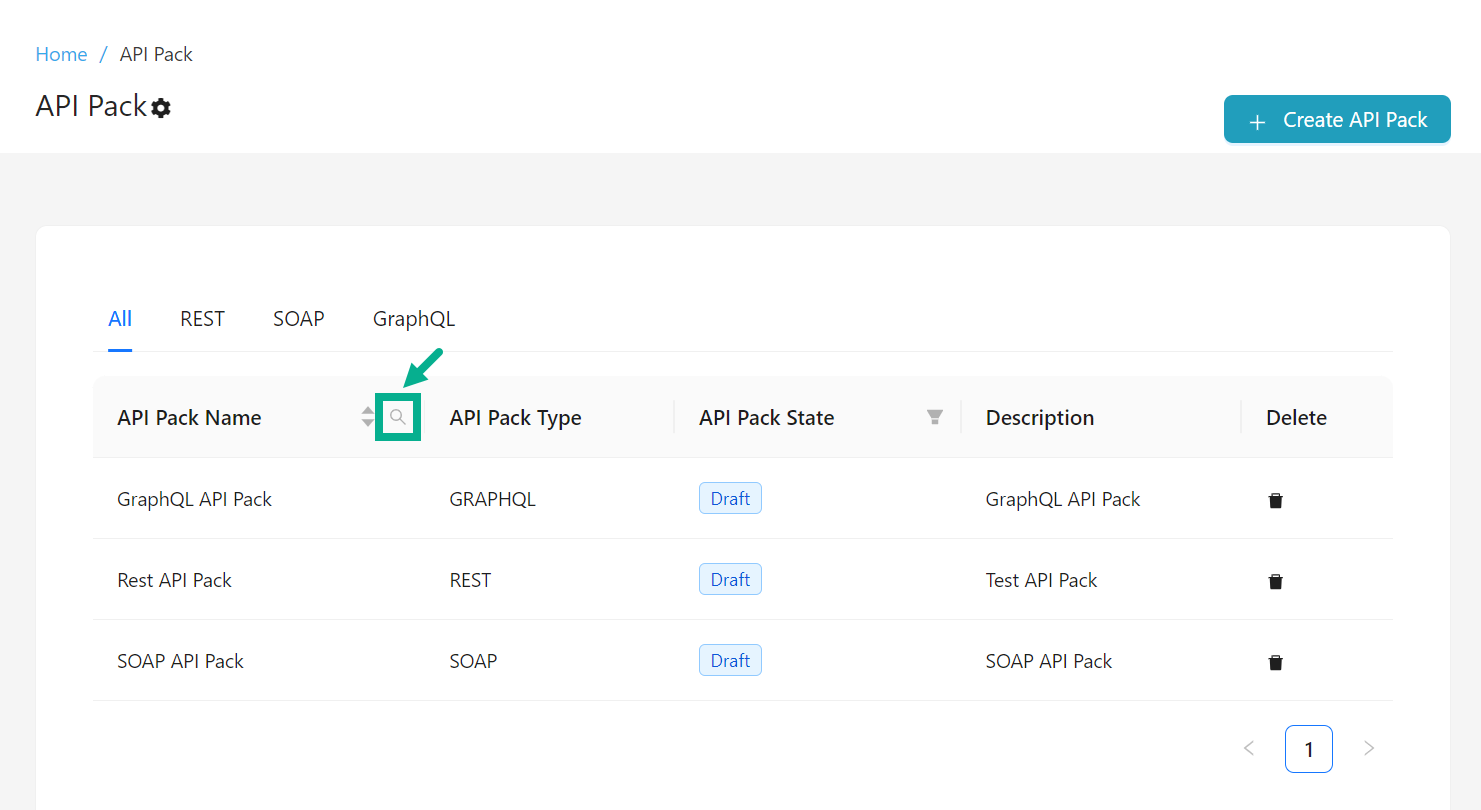This screenshot has width=1481, height=810.
Task: Select the All tab
Action: click(x=120, y=319)
